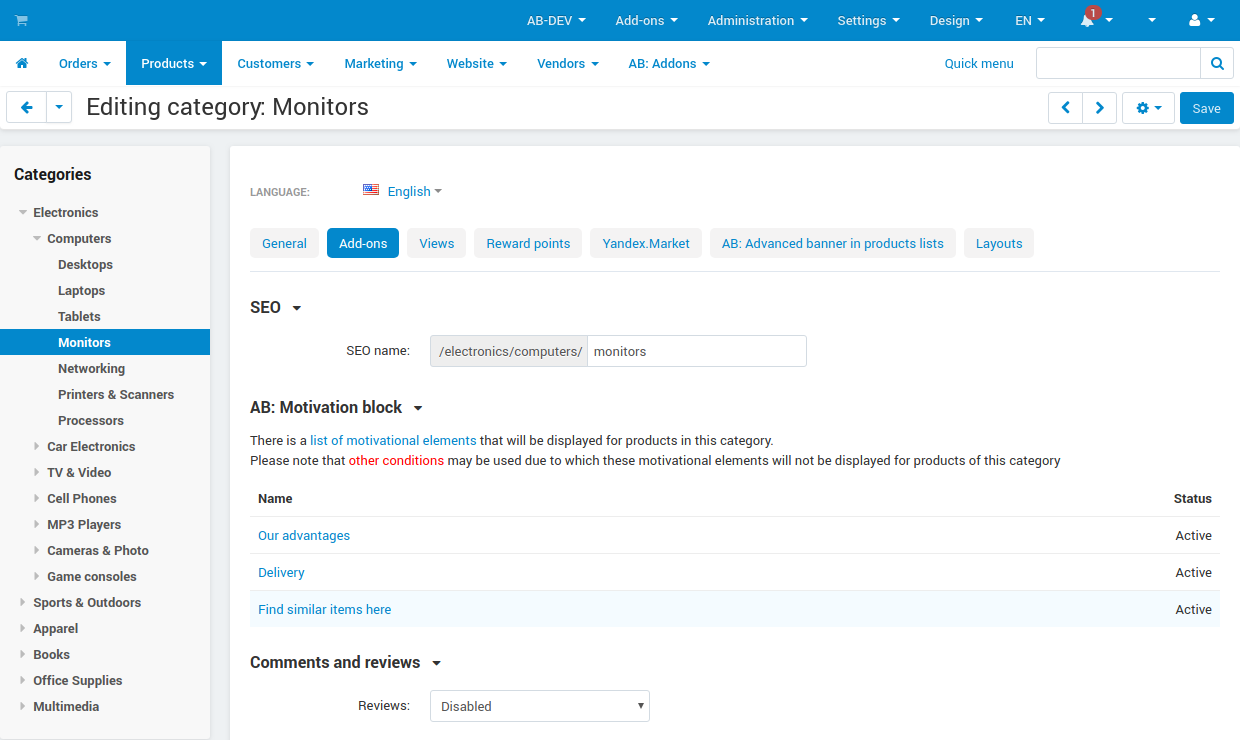
Task: Click the back arrow navigation button
Action: [26, 107]
